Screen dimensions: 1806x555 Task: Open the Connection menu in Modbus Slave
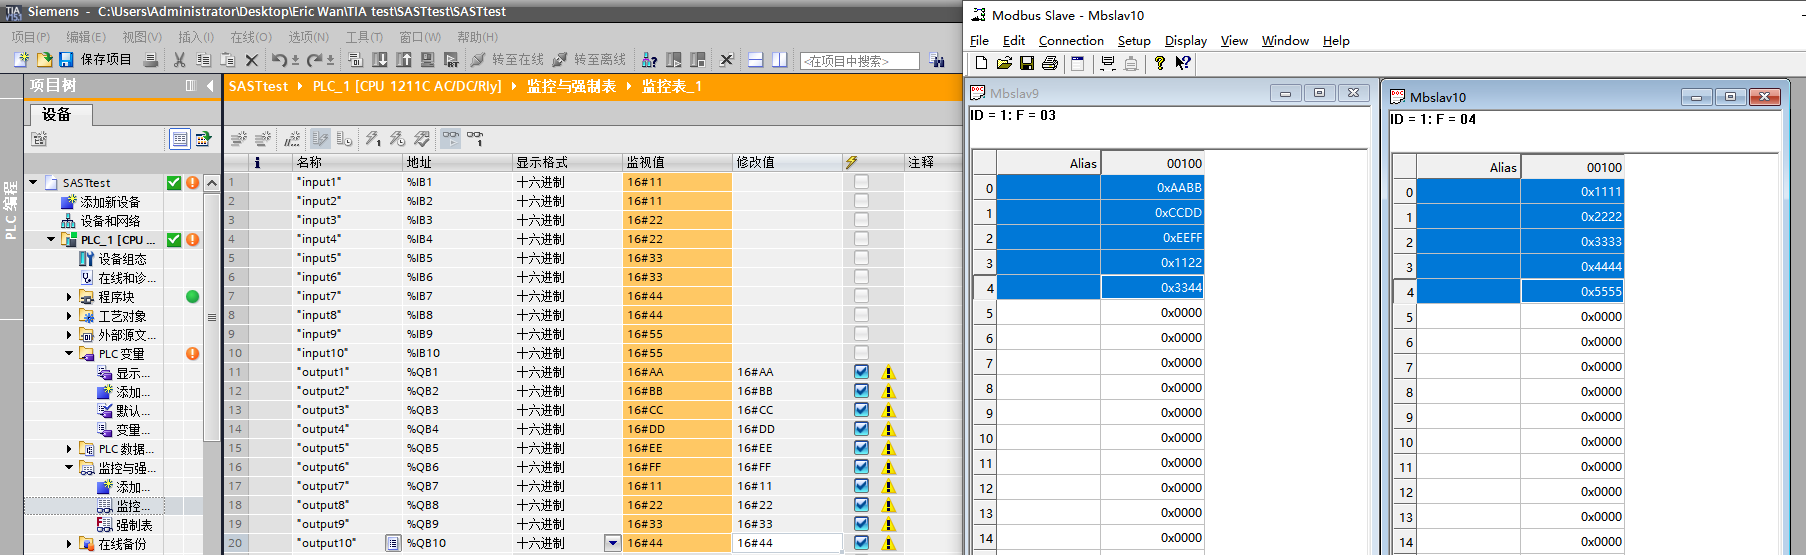1071,41
